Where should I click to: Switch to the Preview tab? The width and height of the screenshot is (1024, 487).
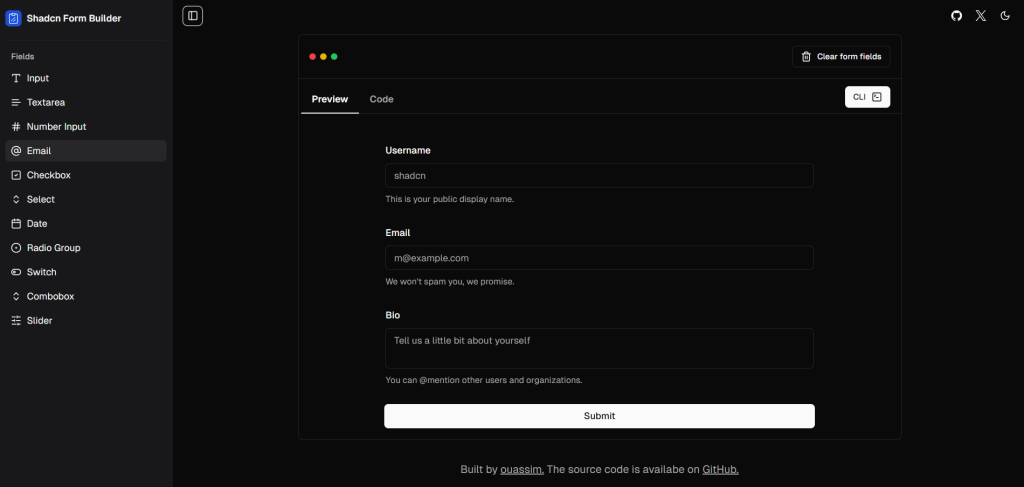330,99
